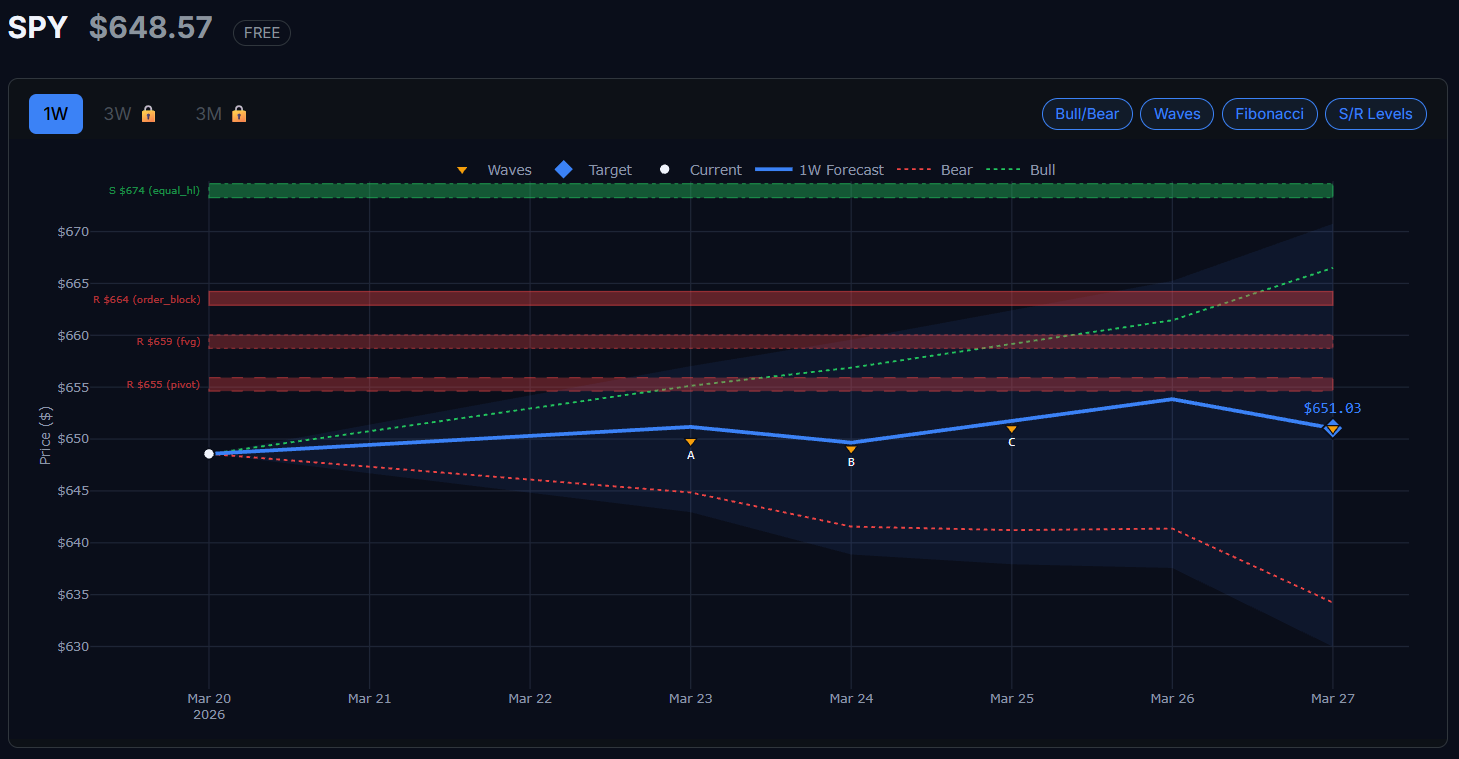
Task: Toggle the Bull/Bear overlay button
Action: tap(1087, 114)
